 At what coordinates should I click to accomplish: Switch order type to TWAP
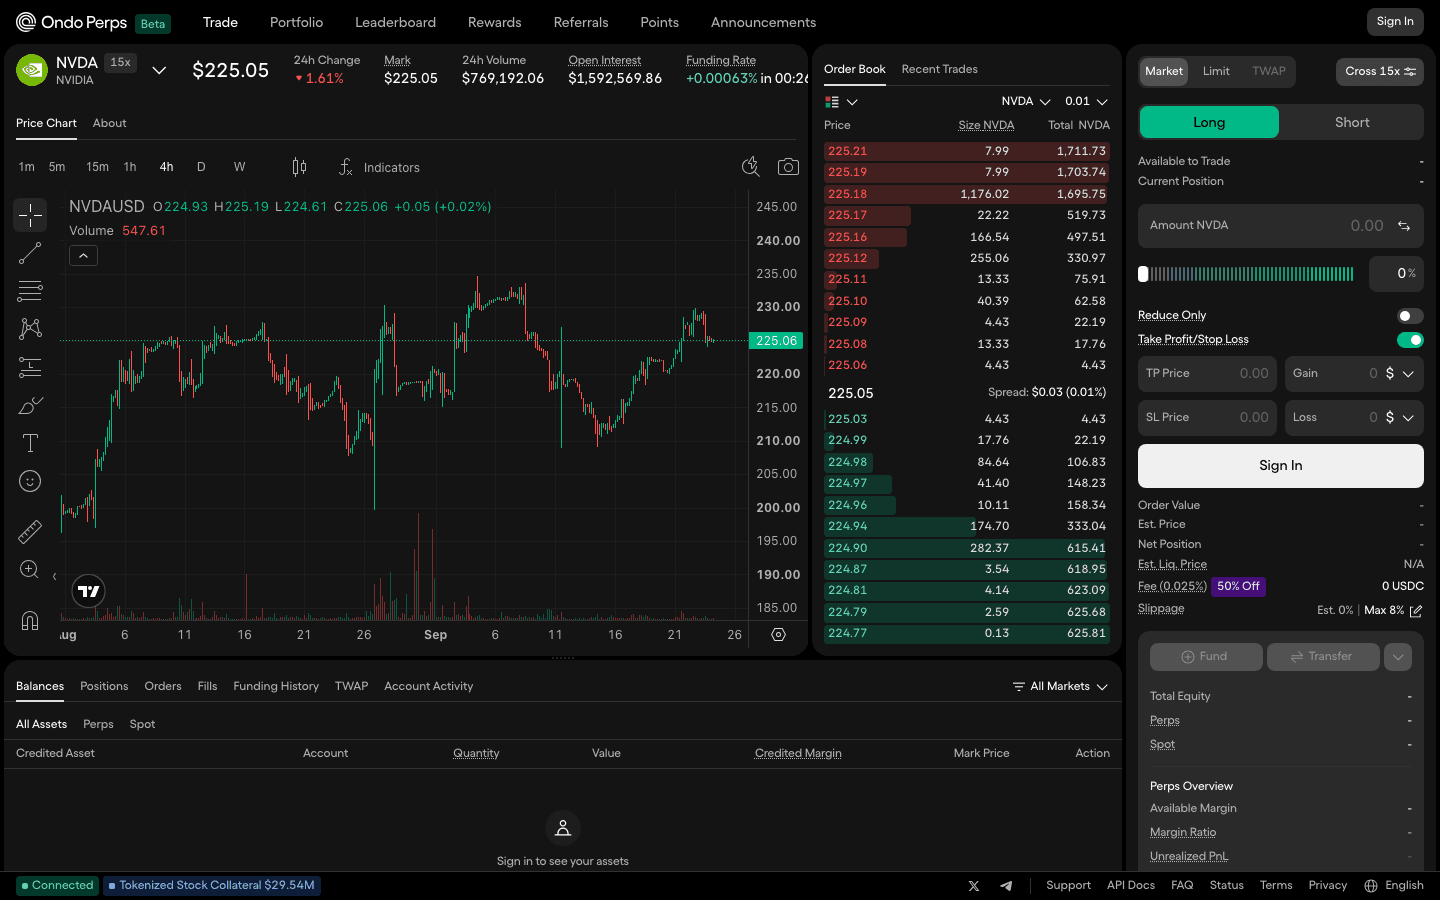point(1269,71)
